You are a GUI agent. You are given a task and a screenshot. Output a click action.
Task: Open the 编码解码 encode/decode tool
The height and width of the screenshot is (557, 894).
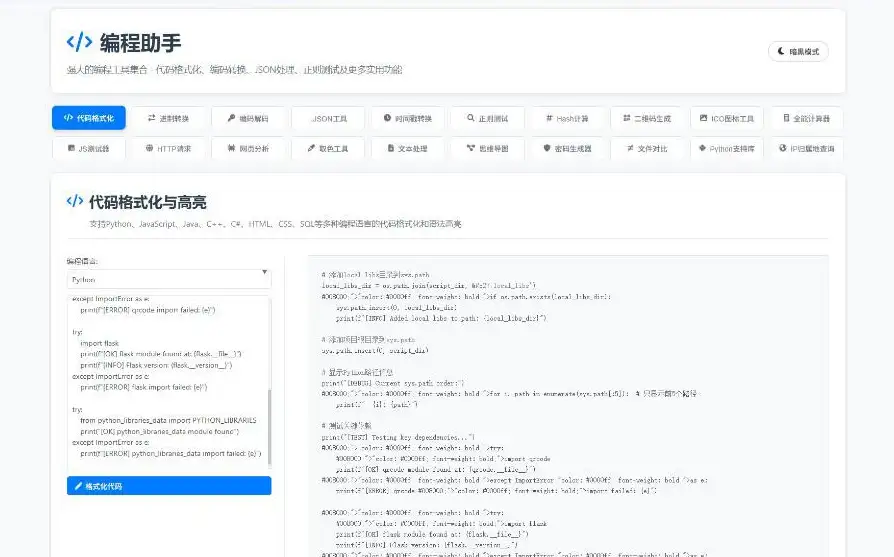[x=248, y=118]
